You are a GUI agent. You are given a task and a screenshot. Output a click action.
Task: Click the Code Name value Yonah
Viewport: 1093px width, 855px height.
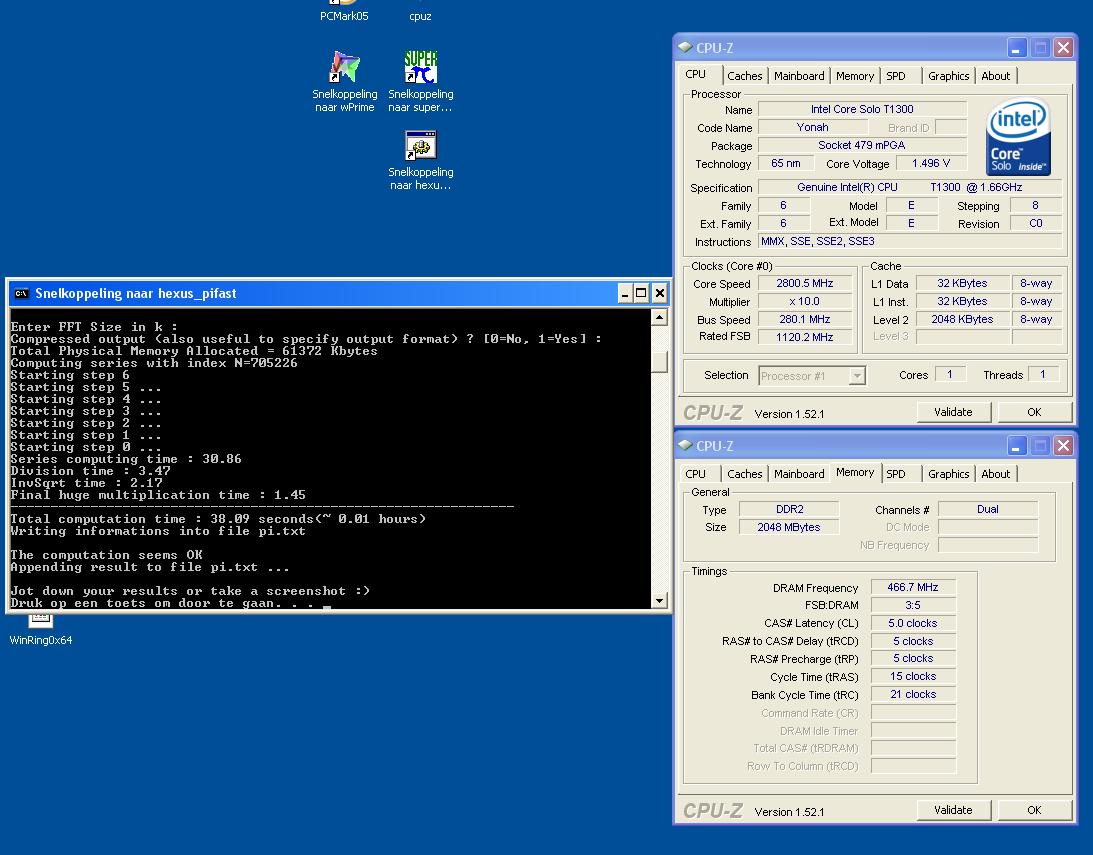813,128
